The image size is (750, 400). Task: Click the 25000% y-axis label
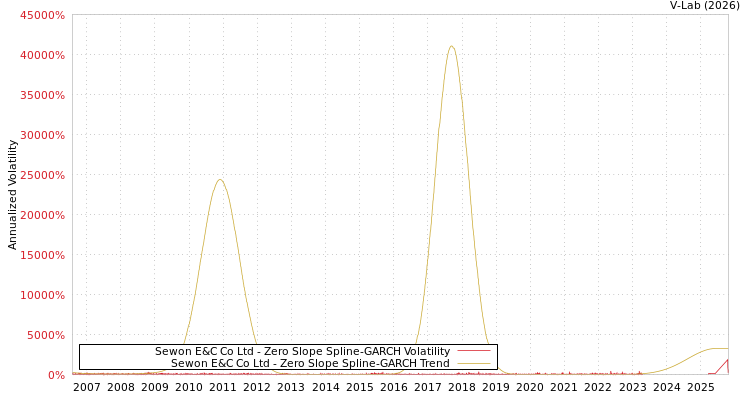click(x=42, y=176)
